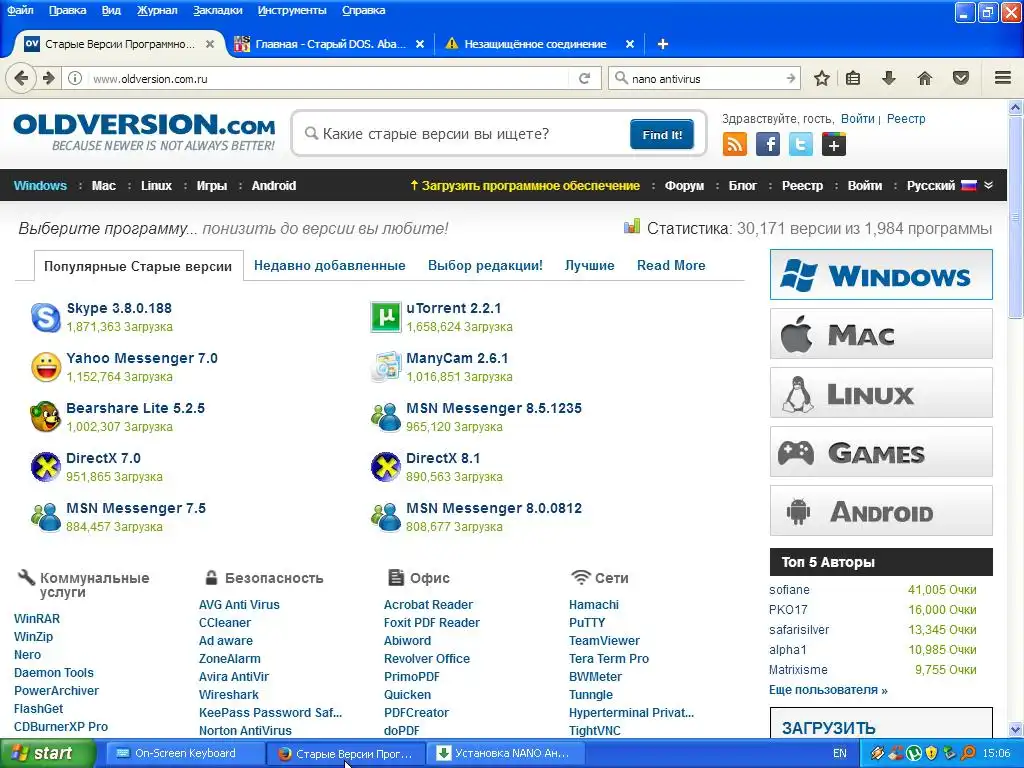
Task: Go back with the browser back arrow
Action: point(21,78)
